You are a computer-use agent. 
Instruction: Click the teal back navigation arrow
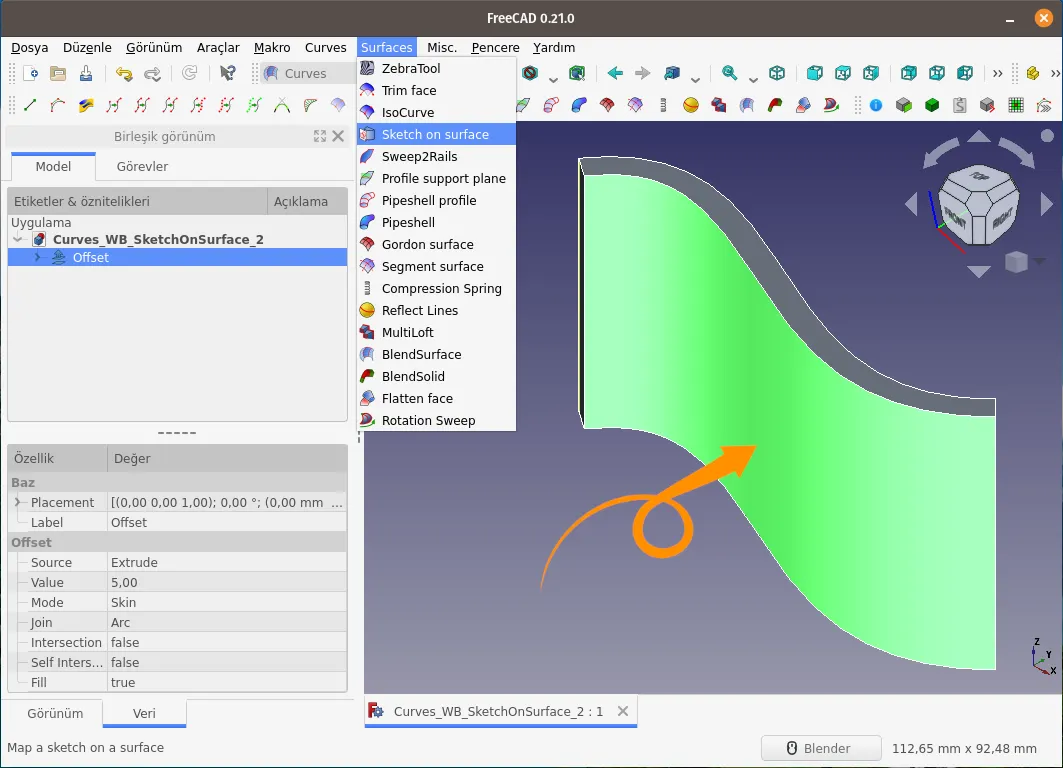(615, 73)
